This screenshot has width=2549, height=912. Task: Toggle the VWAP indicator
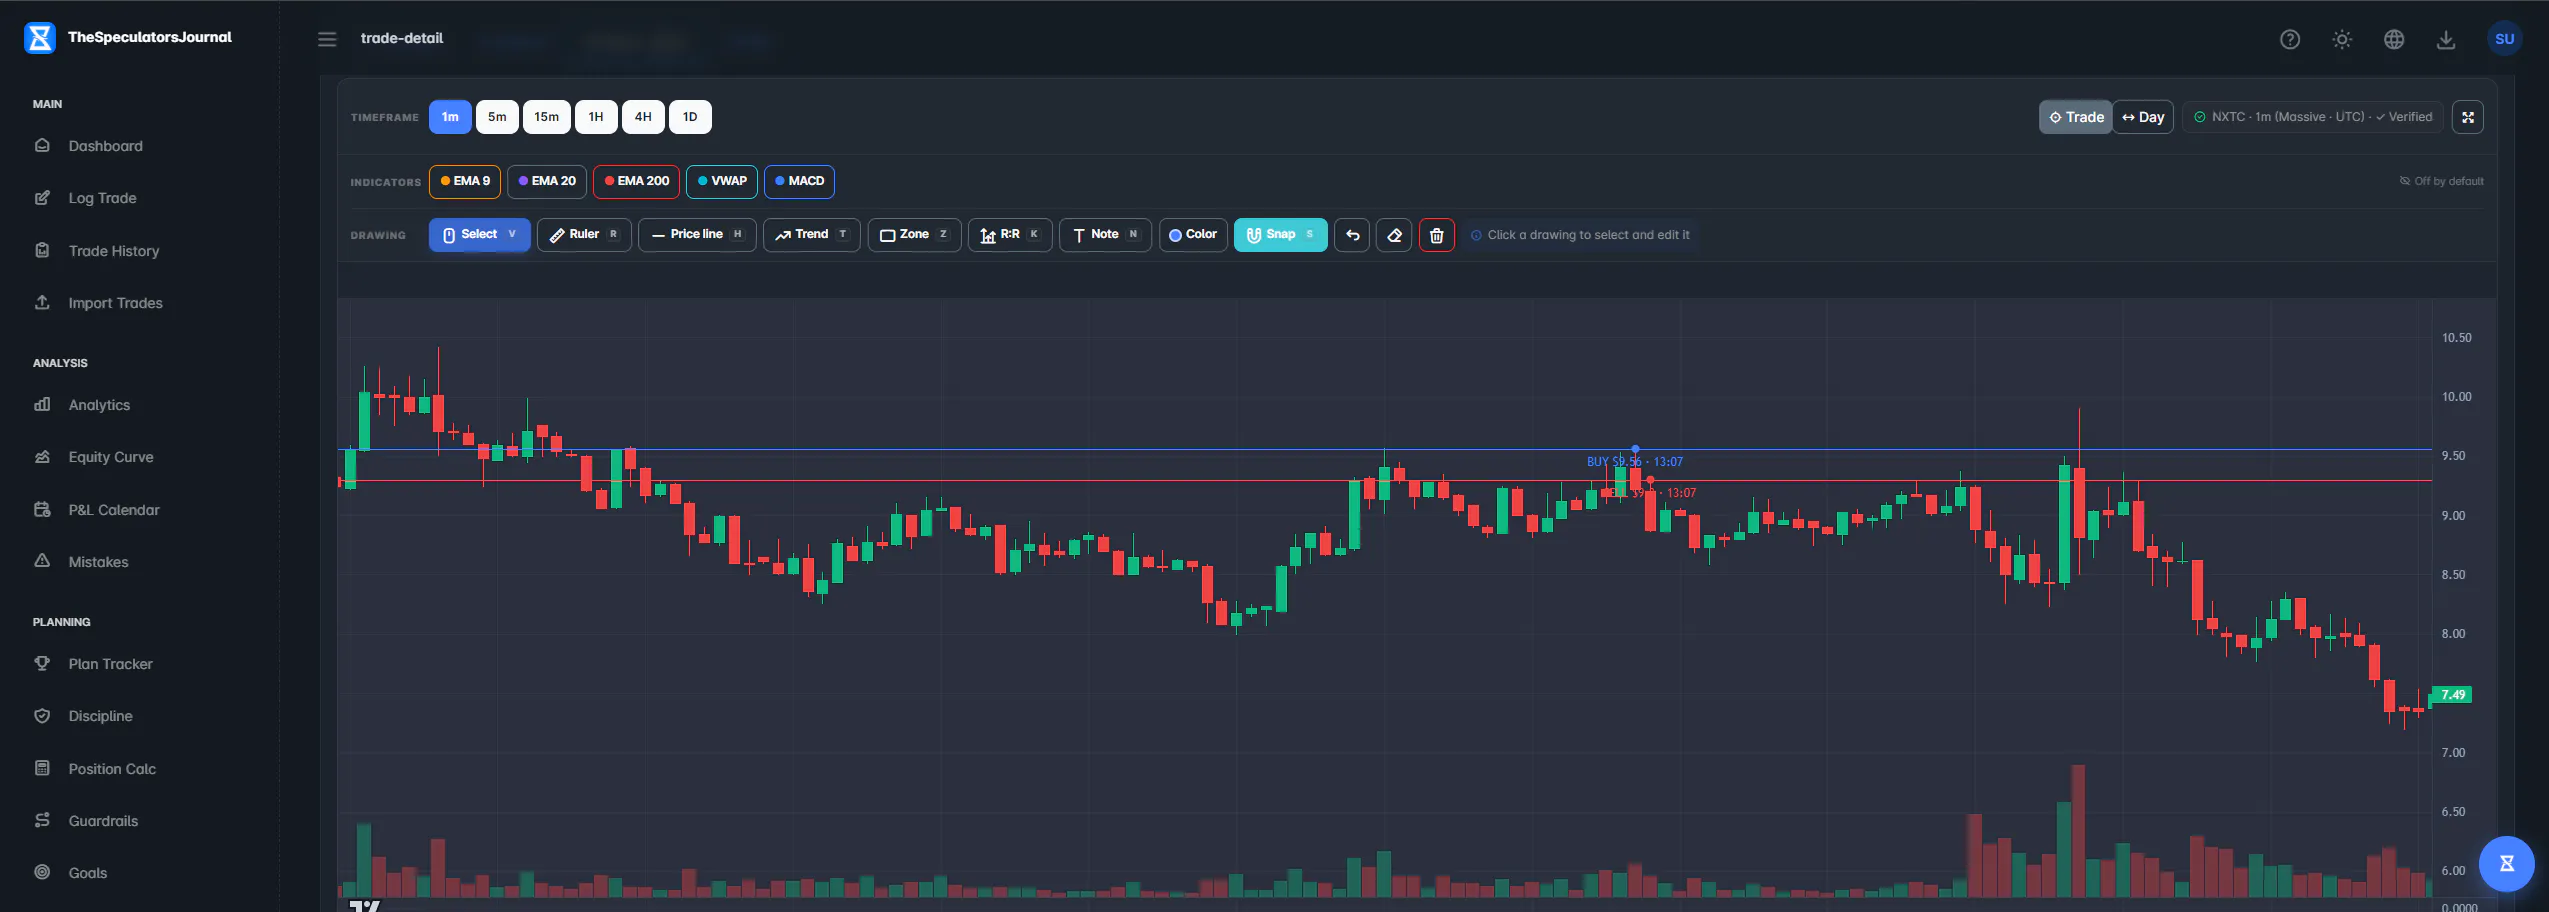pos(722,182)
